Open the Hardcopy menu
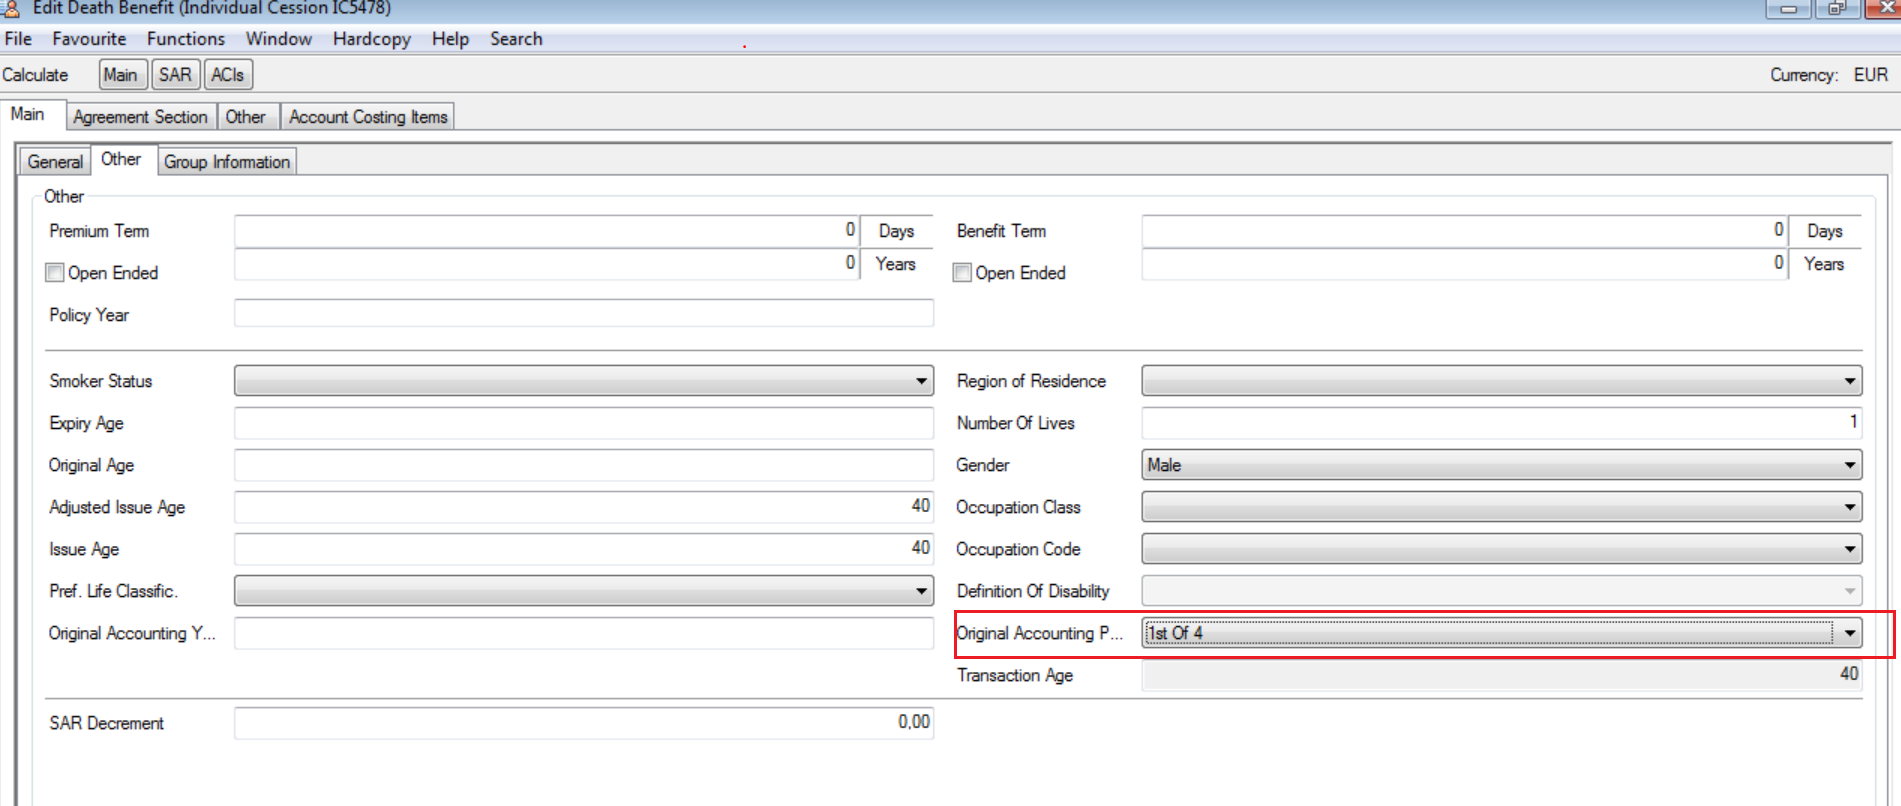 coord(371,39)
